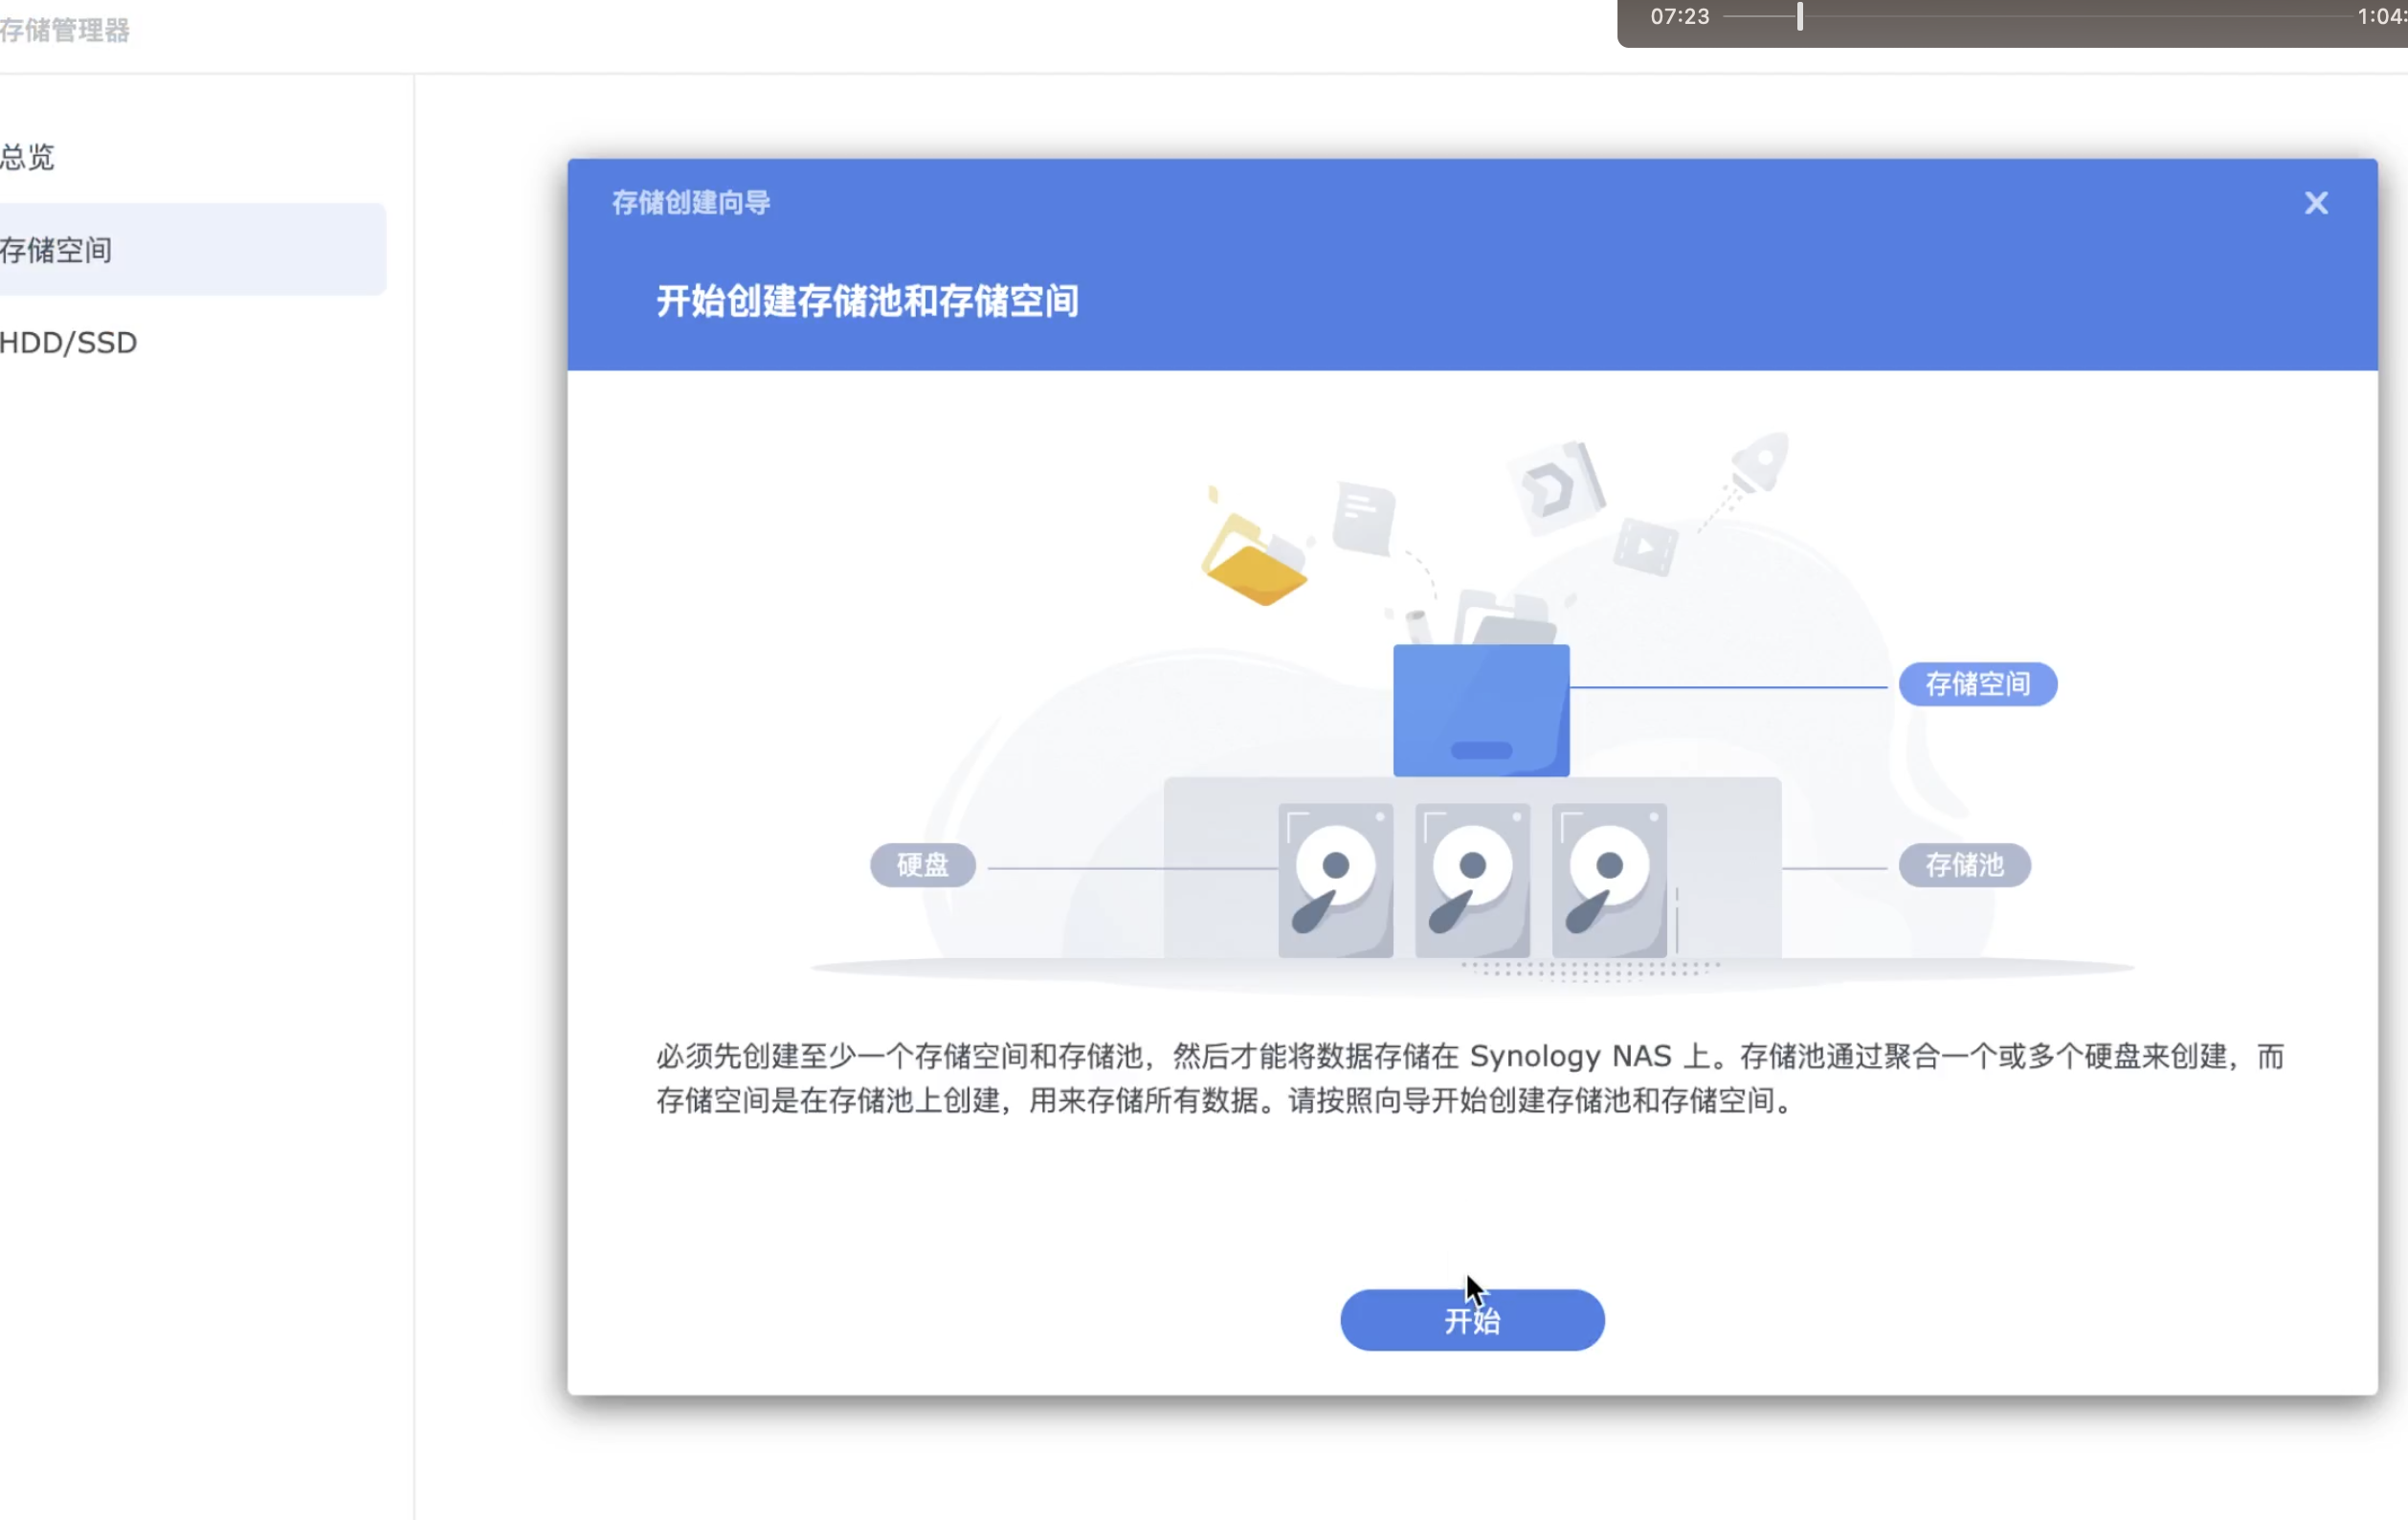
Task: Click the 07:23 elapsed time display
Action: tap(1680, 16)
